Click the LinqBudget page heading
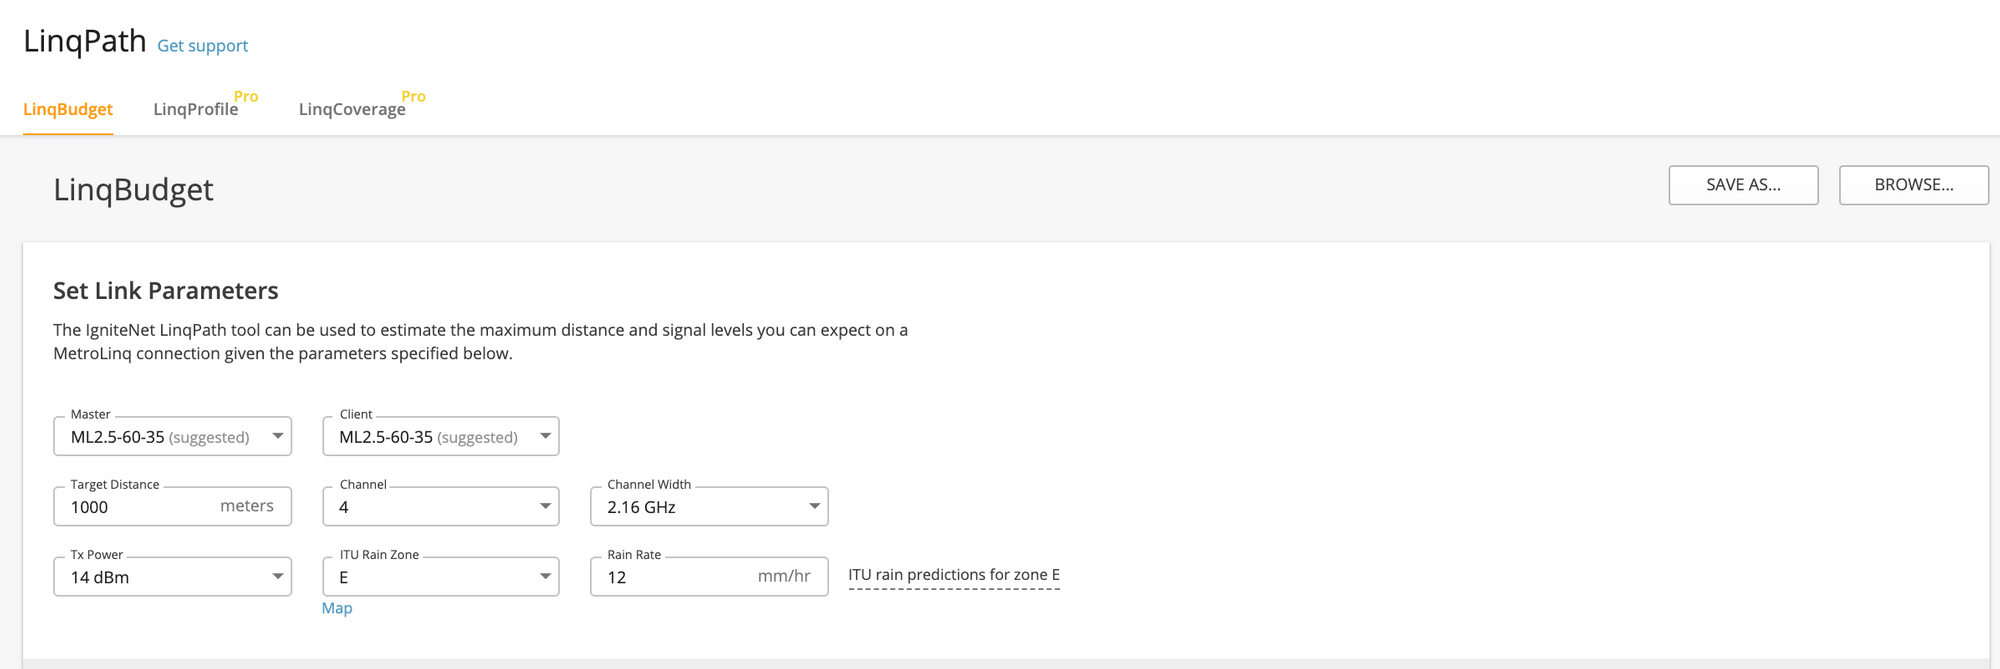The height and width of the screenshot is (669, 2000). (133, 190)
